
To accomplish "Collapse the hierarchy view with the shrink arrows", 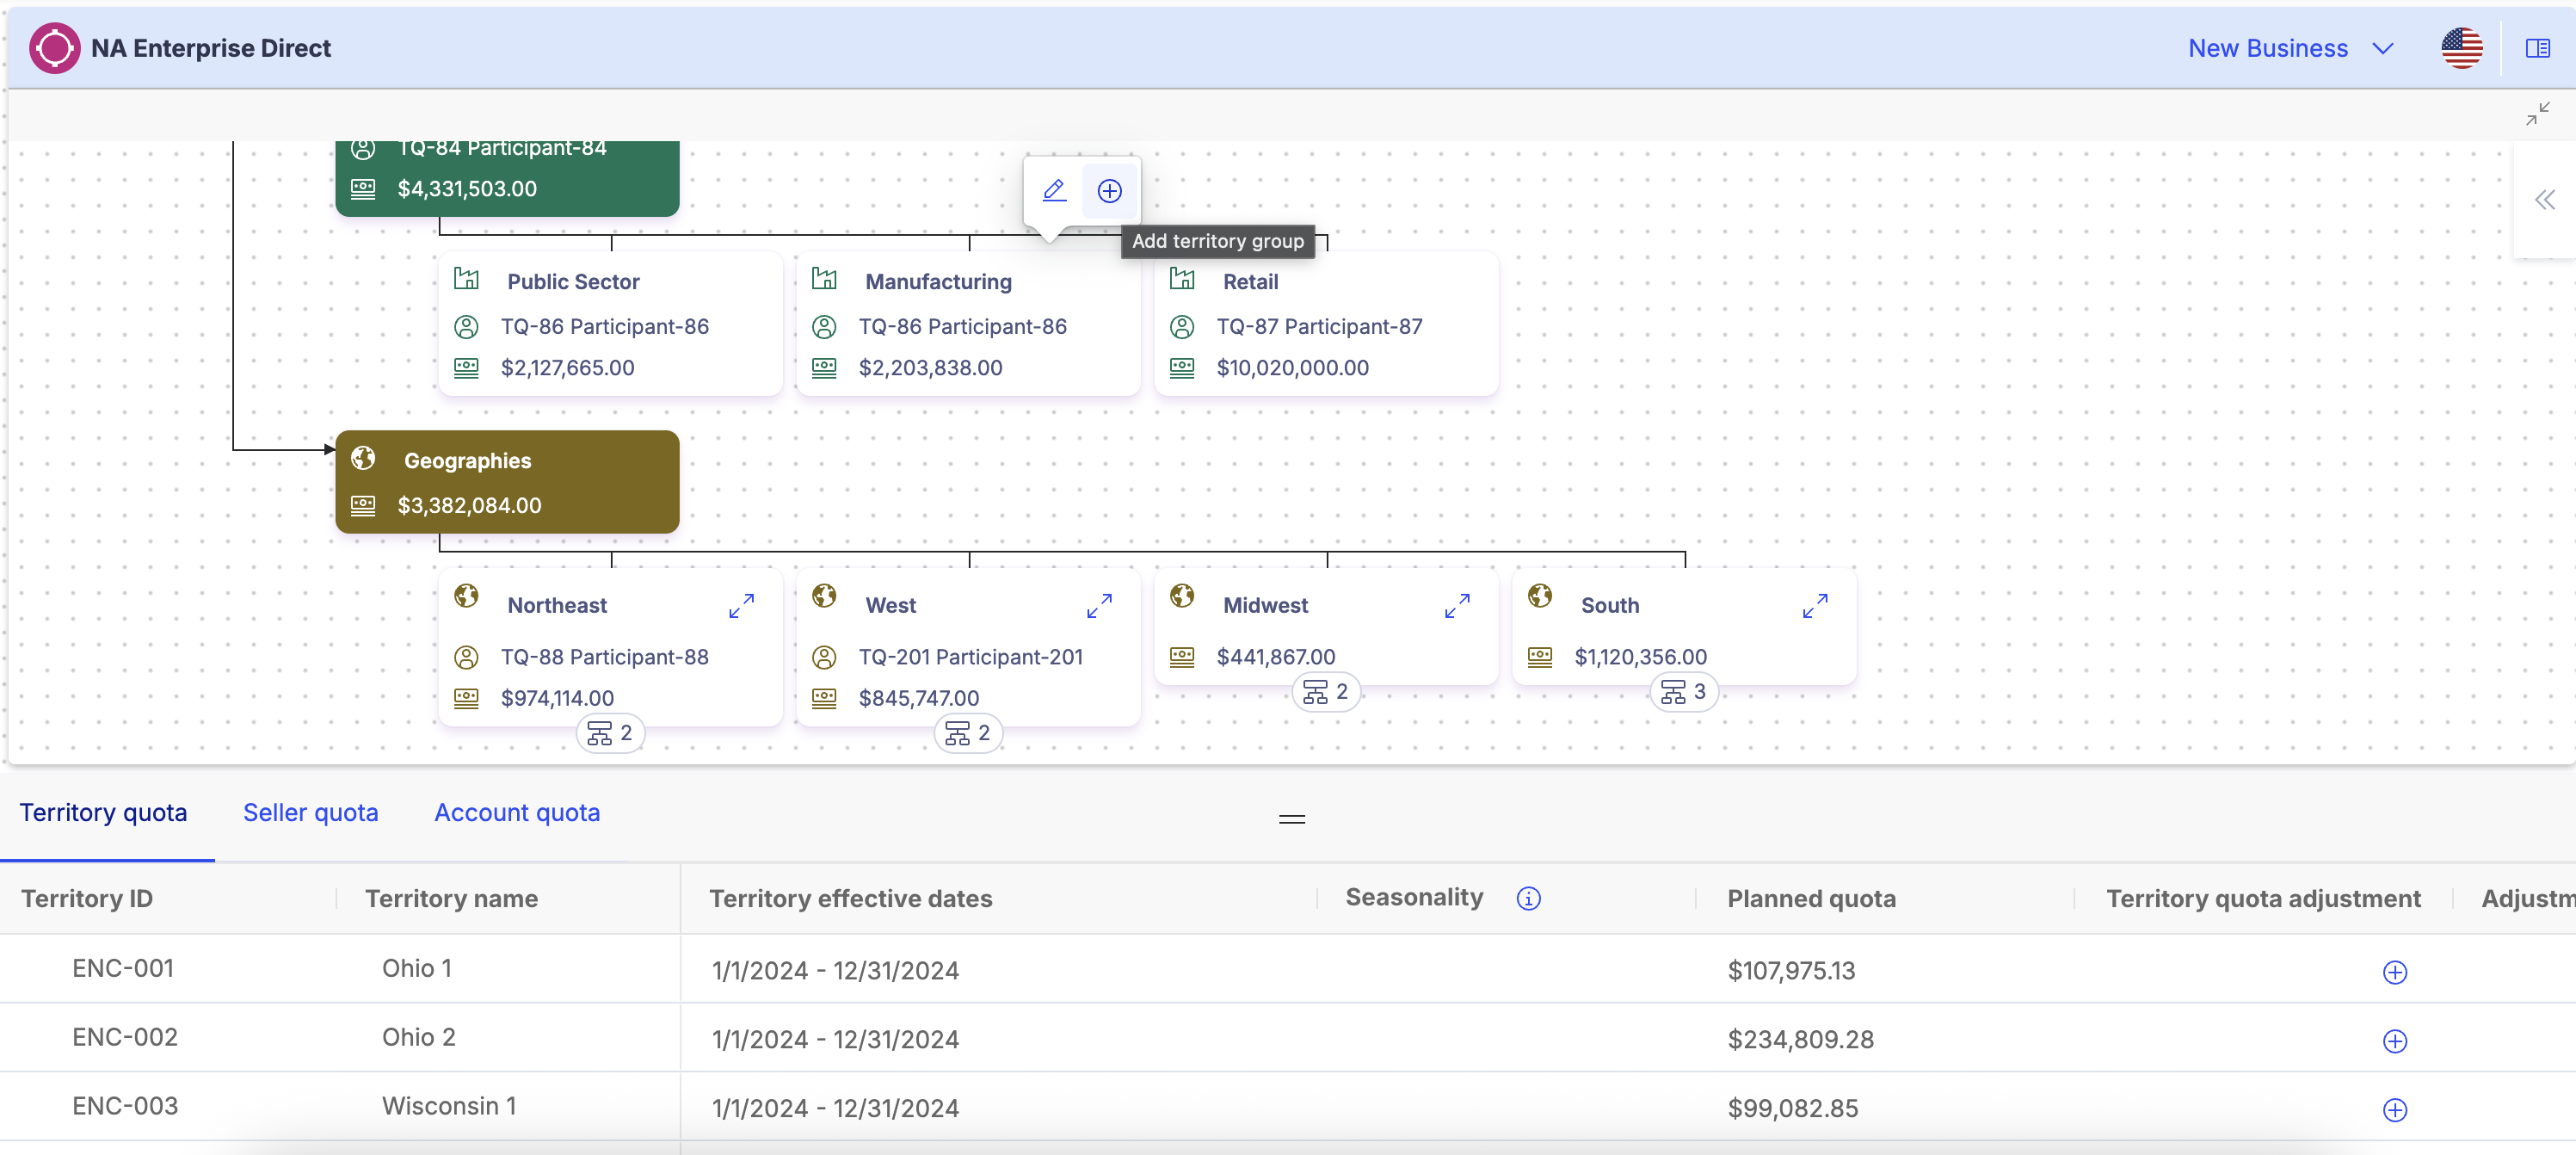I will [x=2537, y=114].
